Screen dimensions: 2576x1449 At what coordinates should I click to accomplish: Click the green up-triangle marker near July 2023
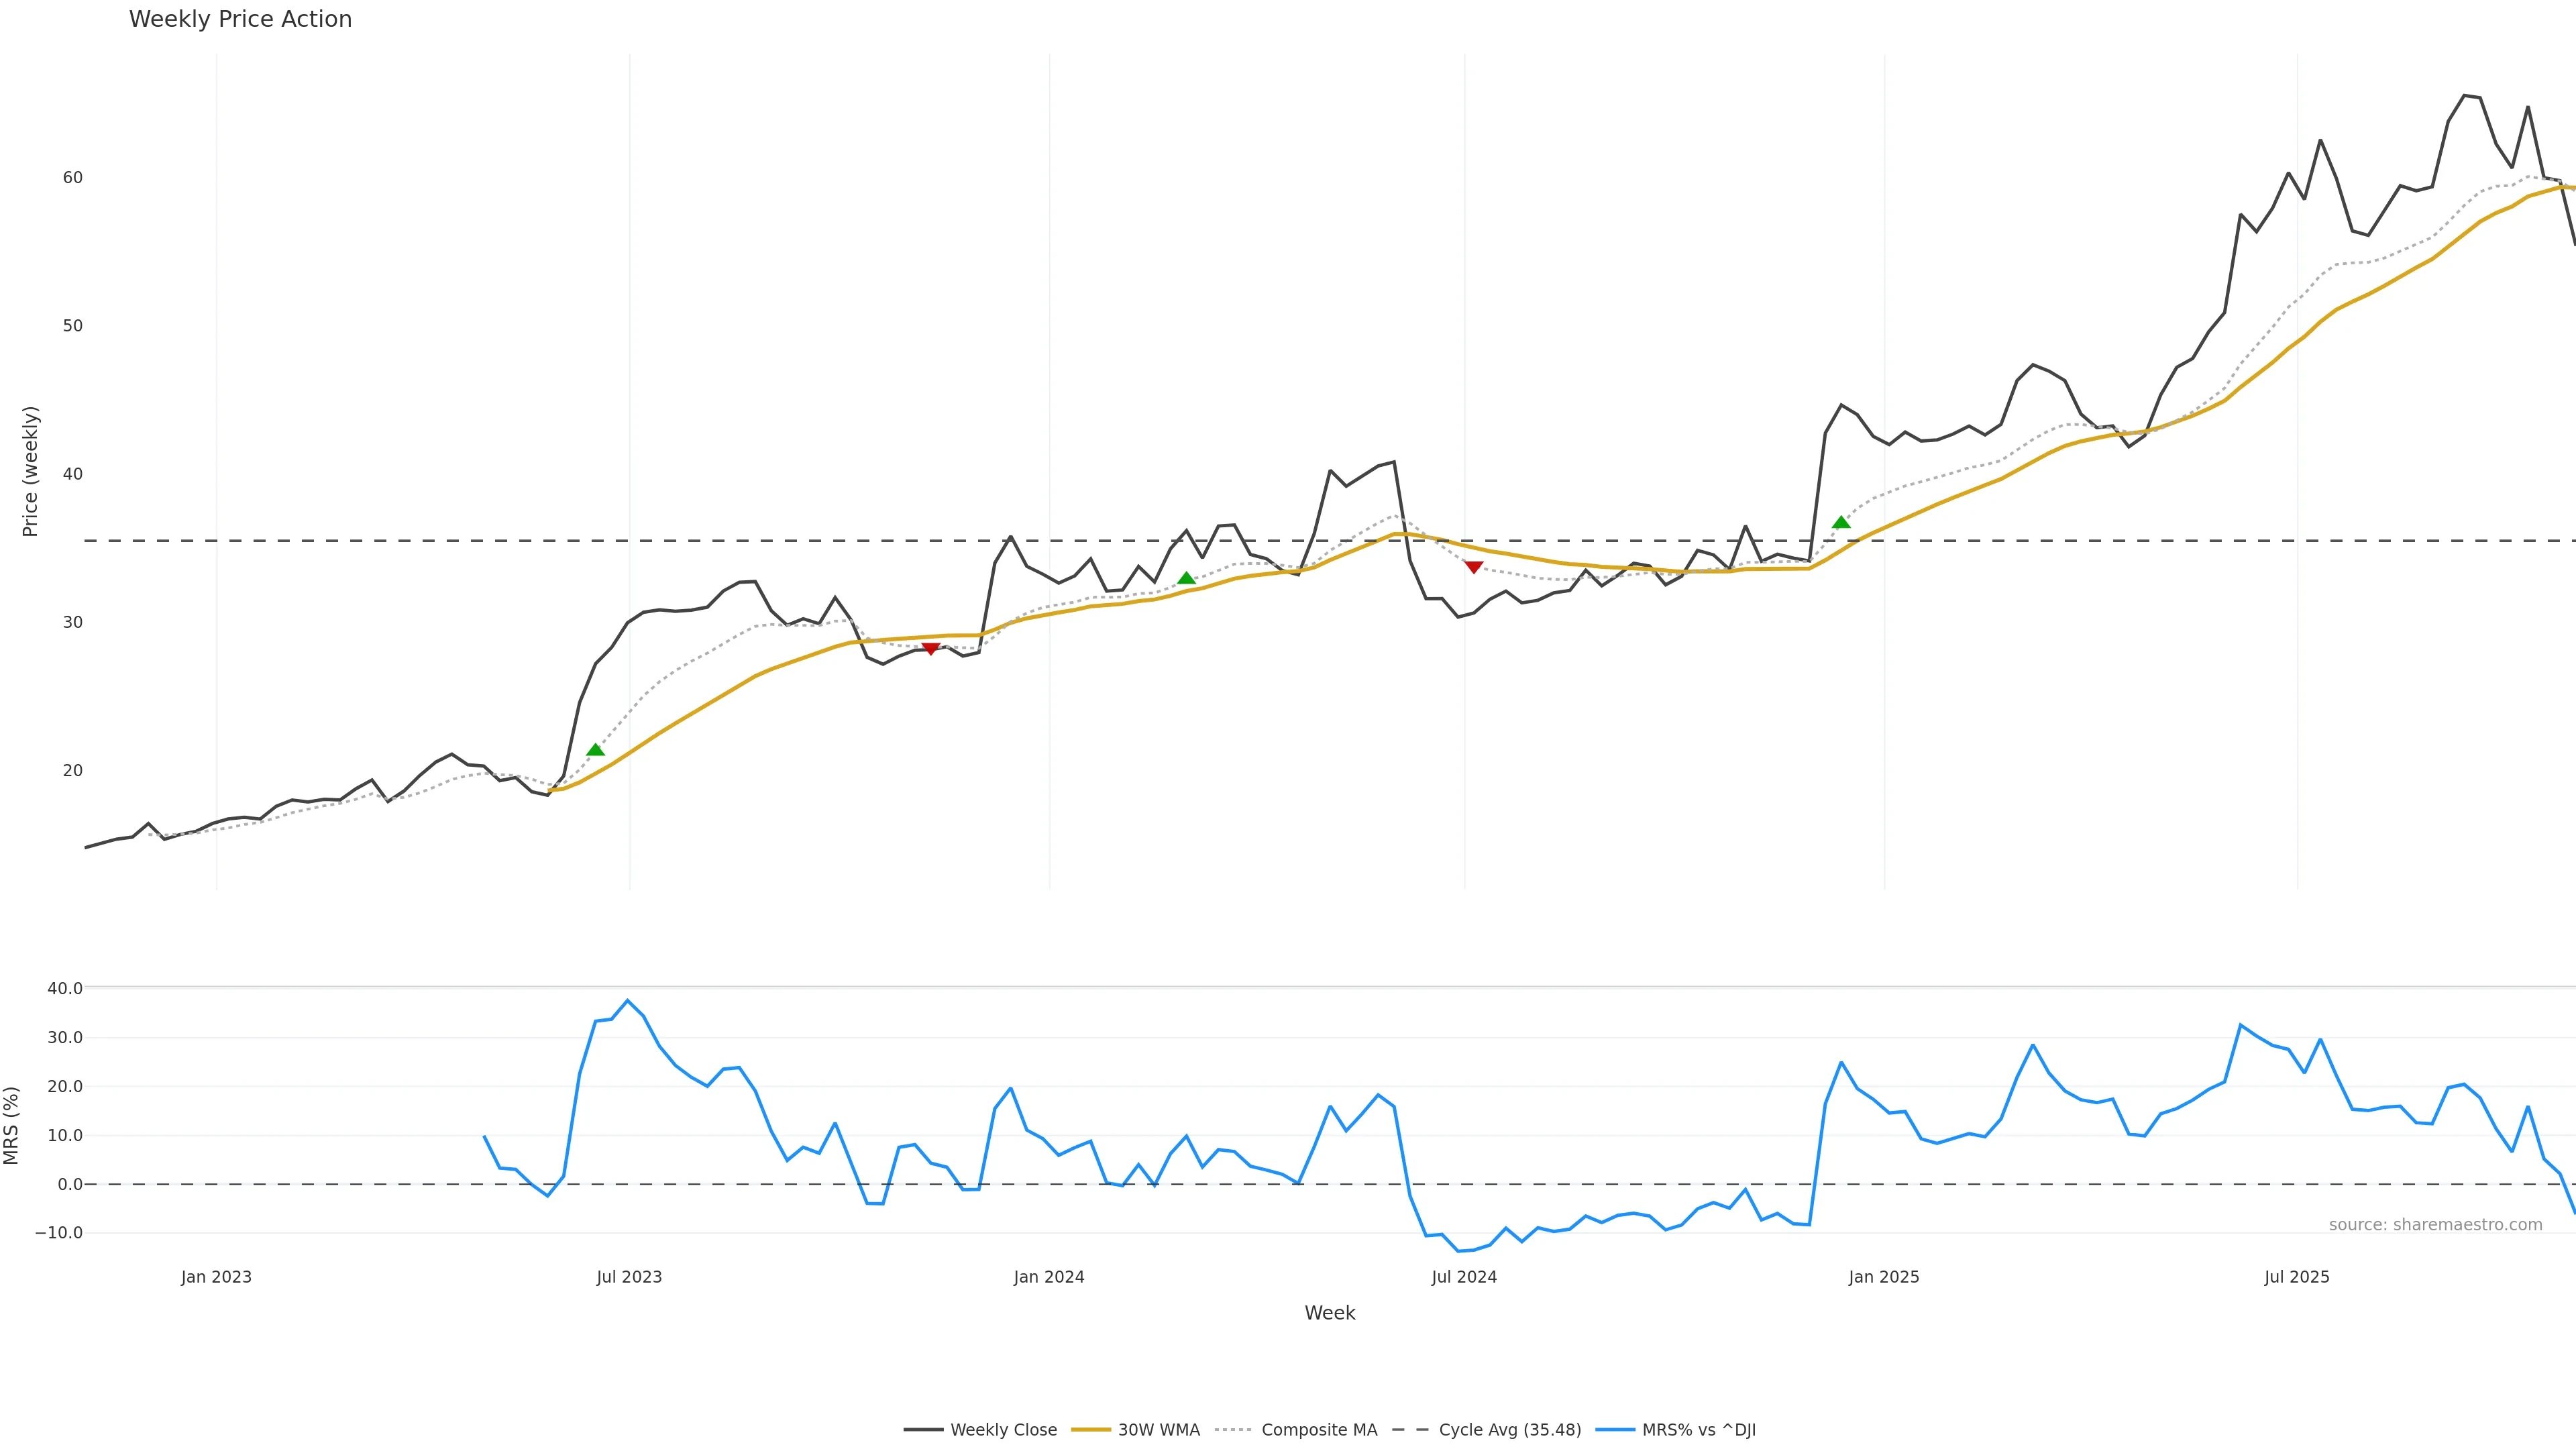[595, 750]
